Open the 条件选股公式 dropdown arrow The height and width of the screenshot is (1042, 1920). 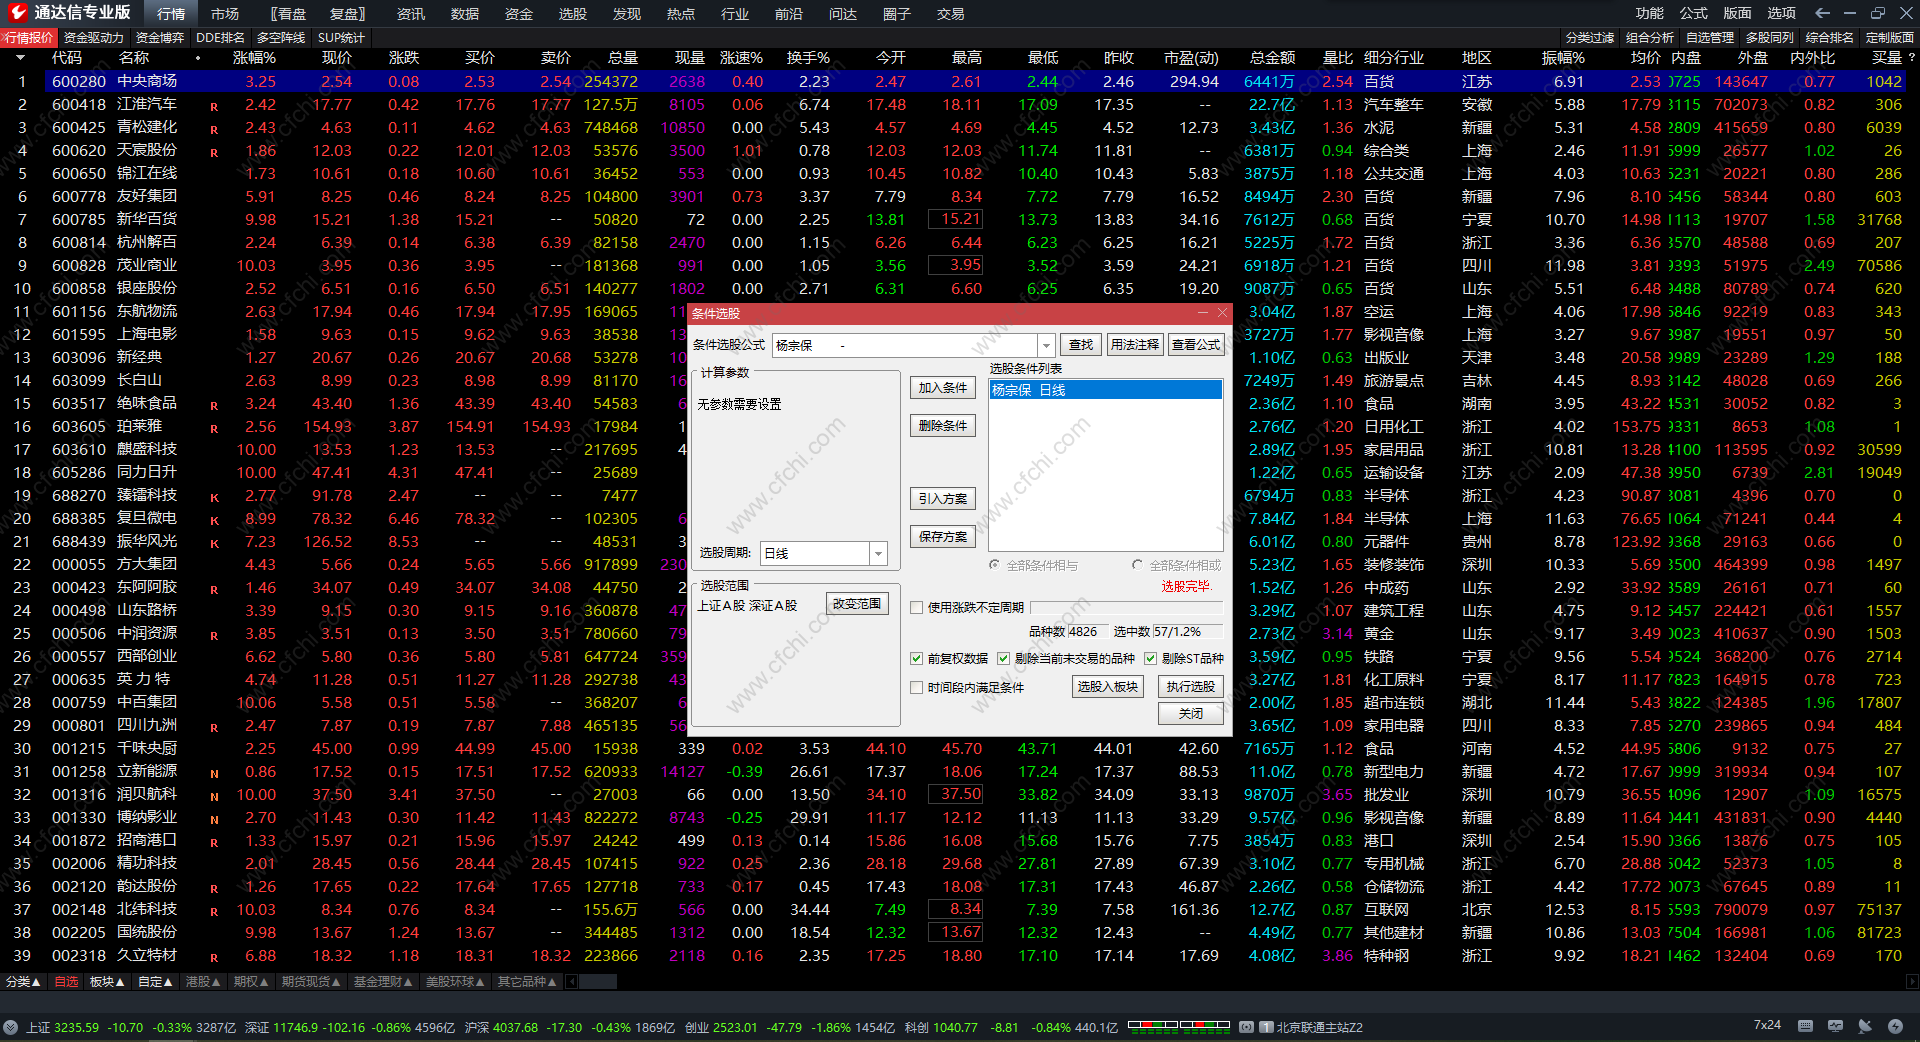[1046, 345]
